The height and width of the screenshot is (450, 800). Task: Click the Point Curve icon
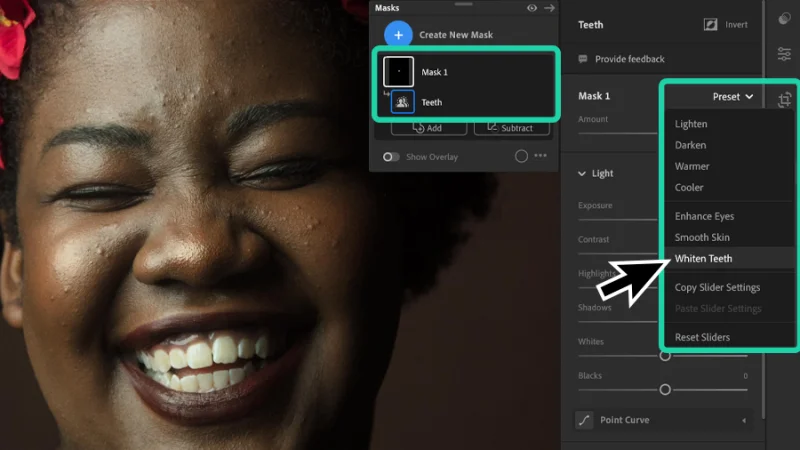pos(584,420)
